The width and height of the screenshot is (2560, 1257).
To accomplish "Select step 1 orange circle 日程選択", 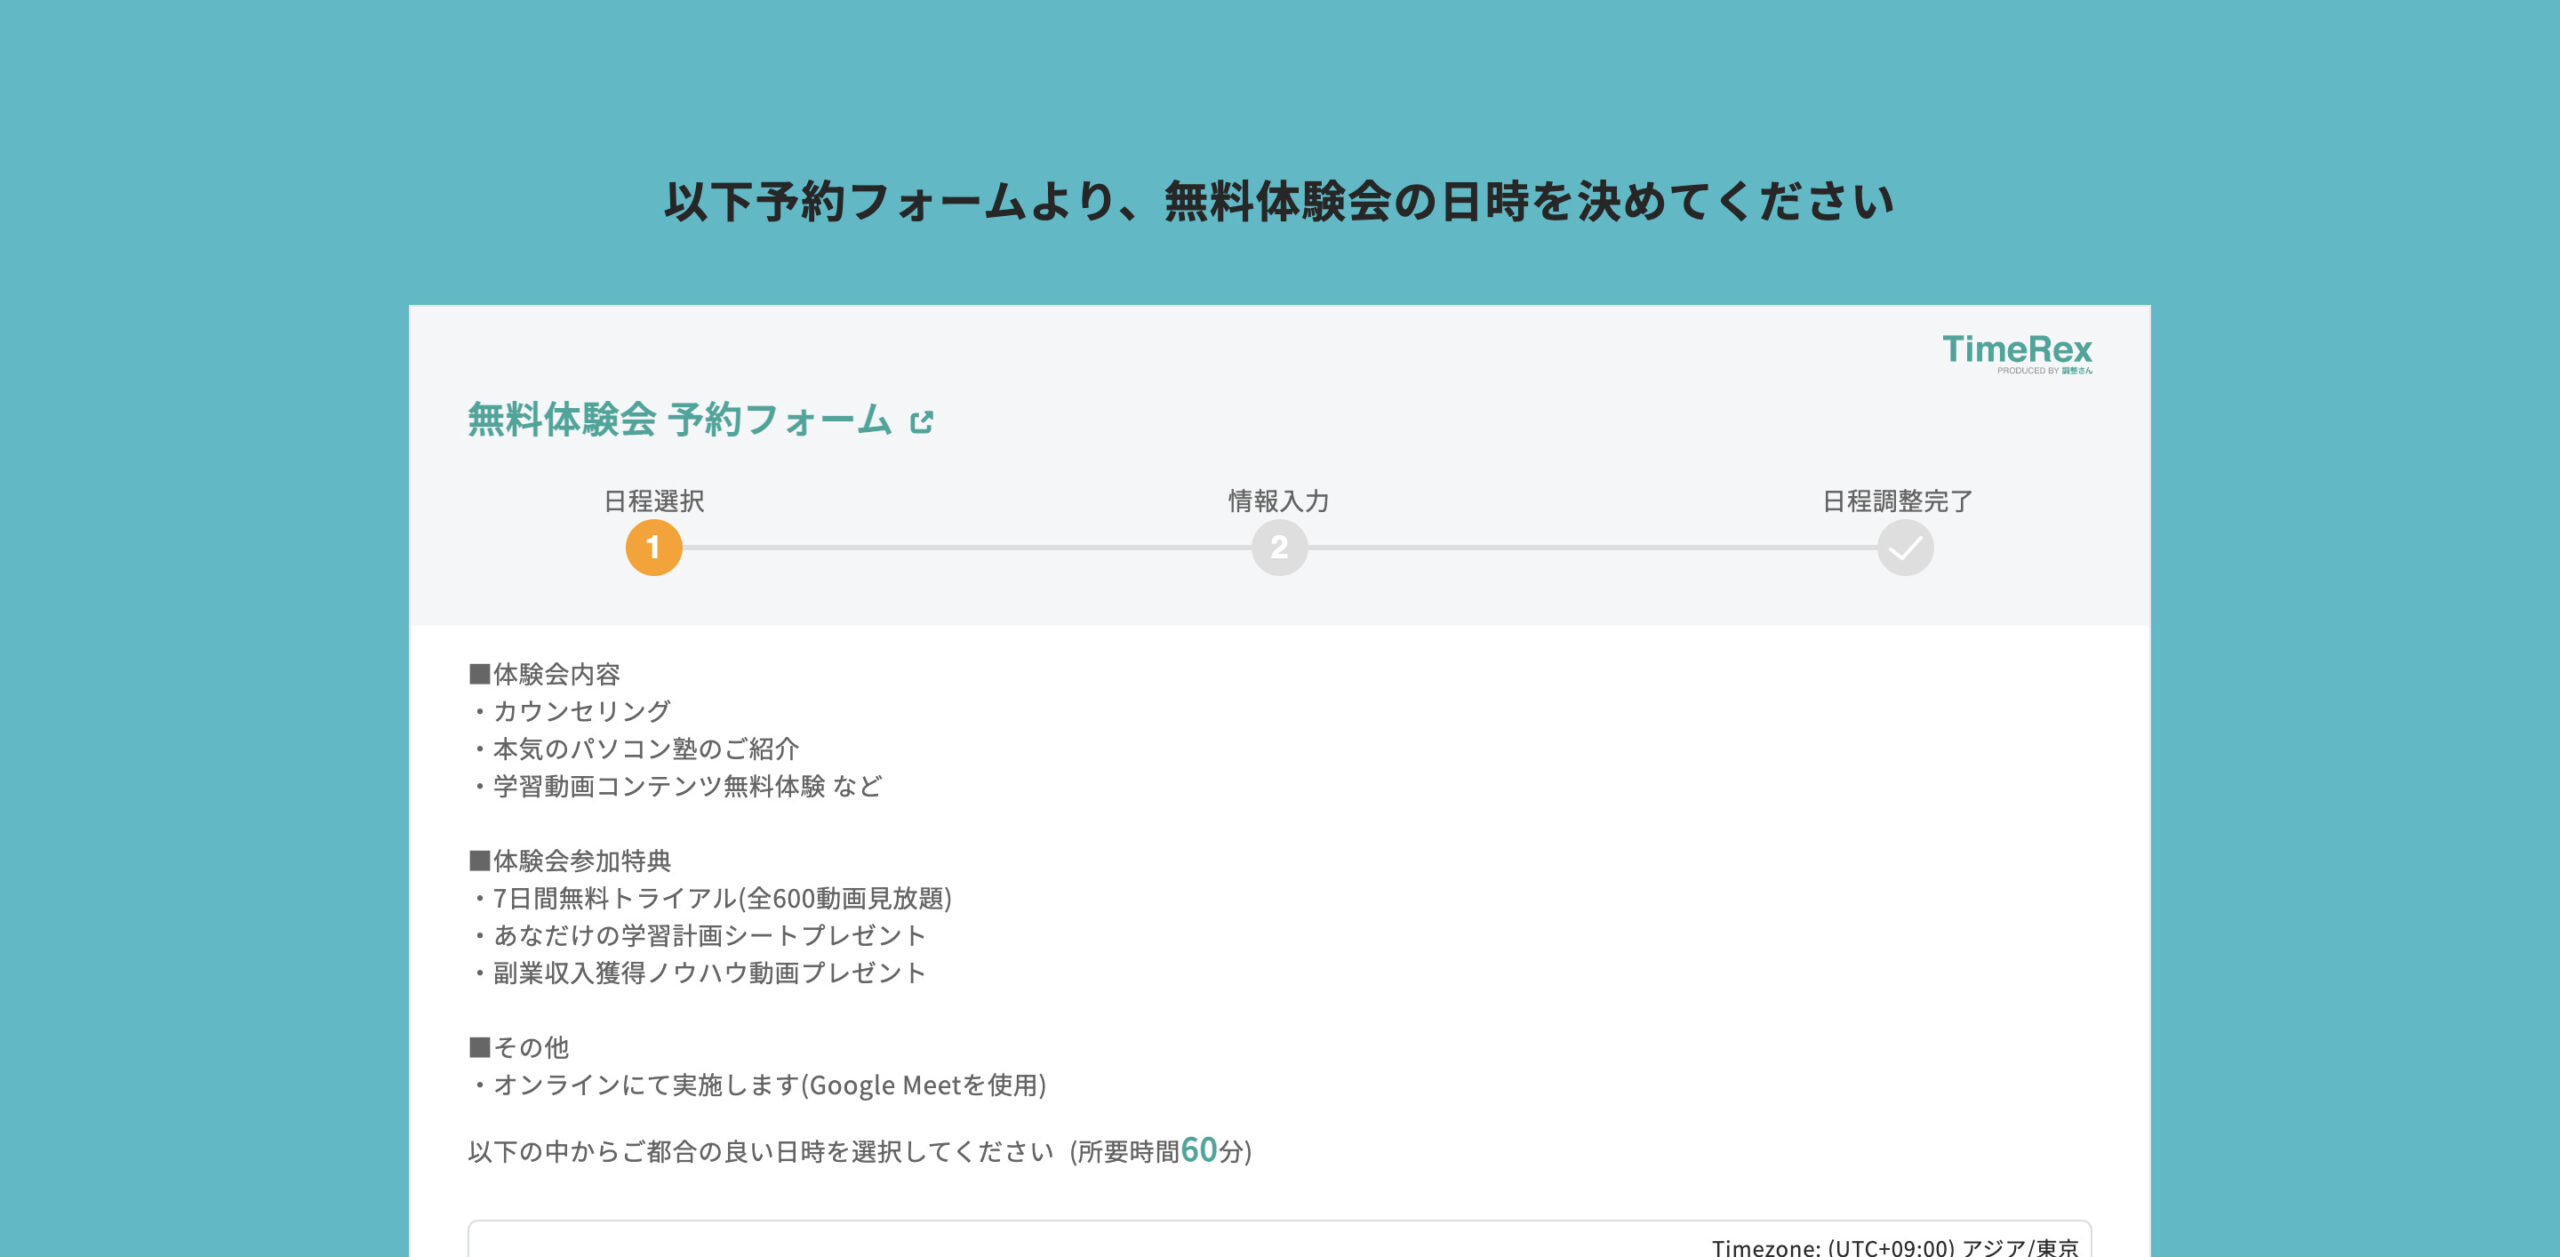I will pos(654,548).
